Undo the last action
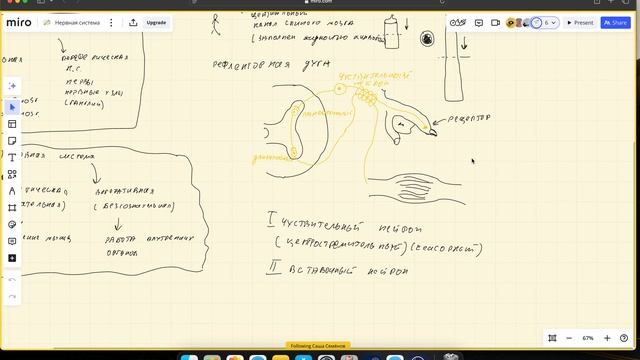Viewport: 640px width, 360px height. point(12,280)
